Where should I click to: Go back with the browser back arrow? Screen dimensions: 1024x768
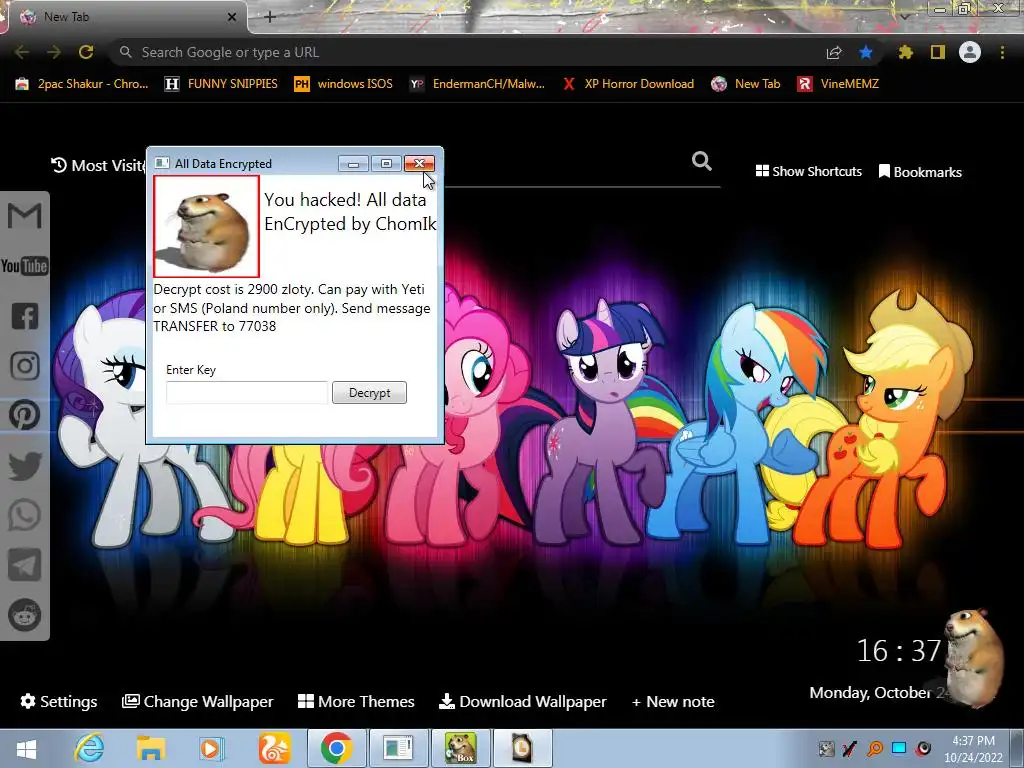coord(22,52)
